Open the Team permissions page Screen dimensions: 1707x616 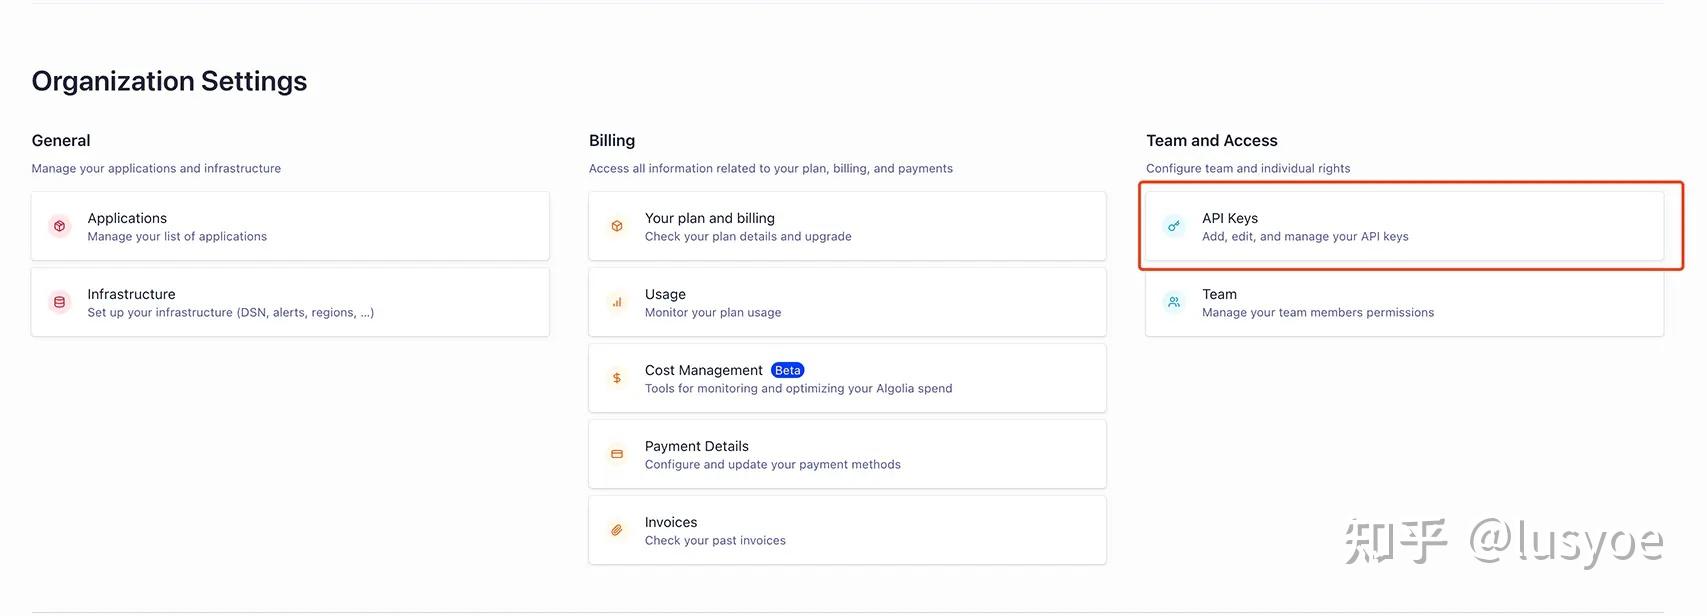coord(1404,301)
